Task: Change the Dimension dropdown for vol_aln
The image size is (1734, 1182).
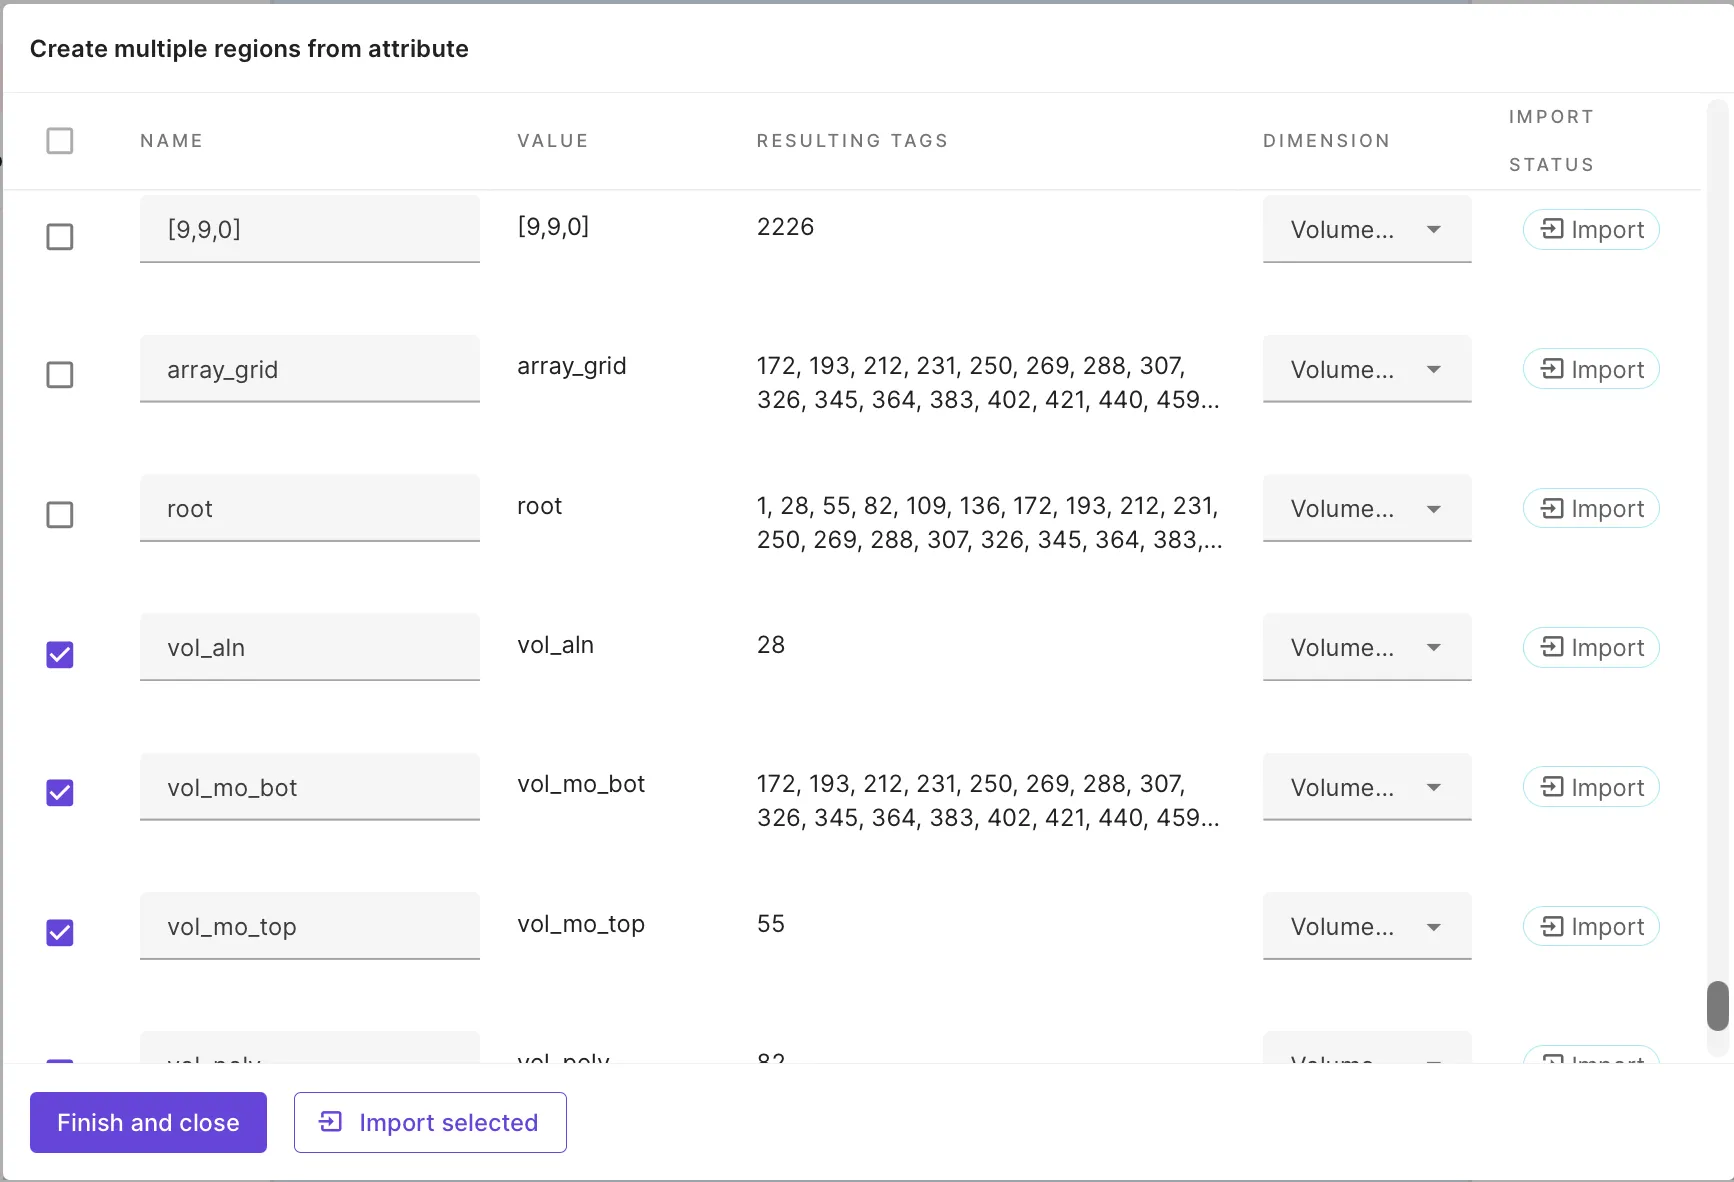Action: [x=1367, y=648]
